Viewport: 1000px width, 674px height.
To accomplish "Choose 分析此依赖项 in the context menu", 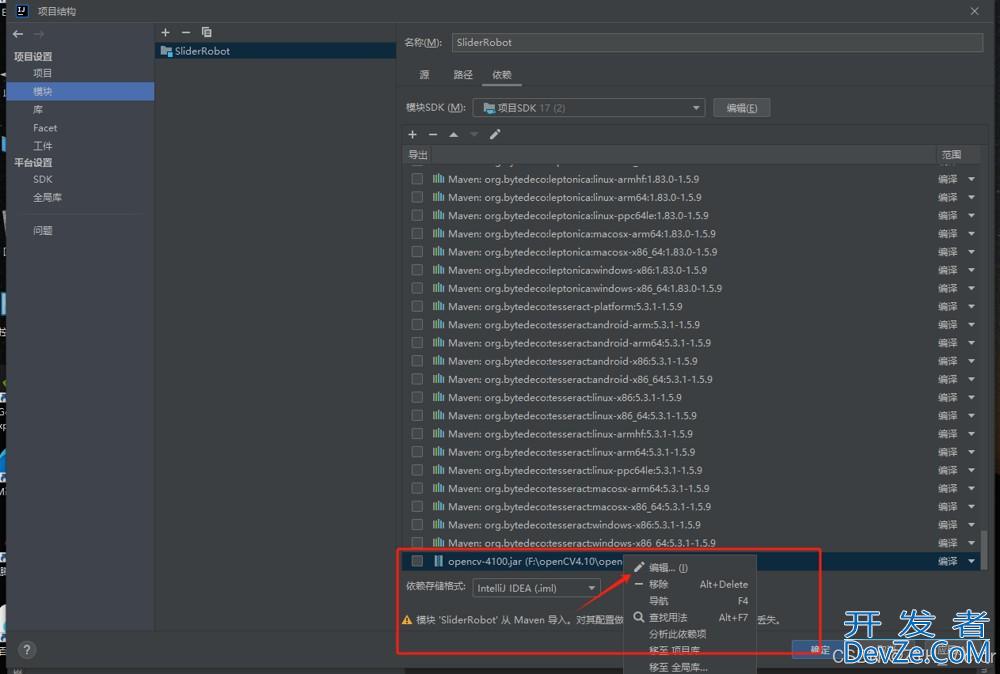I will [690, 634].
